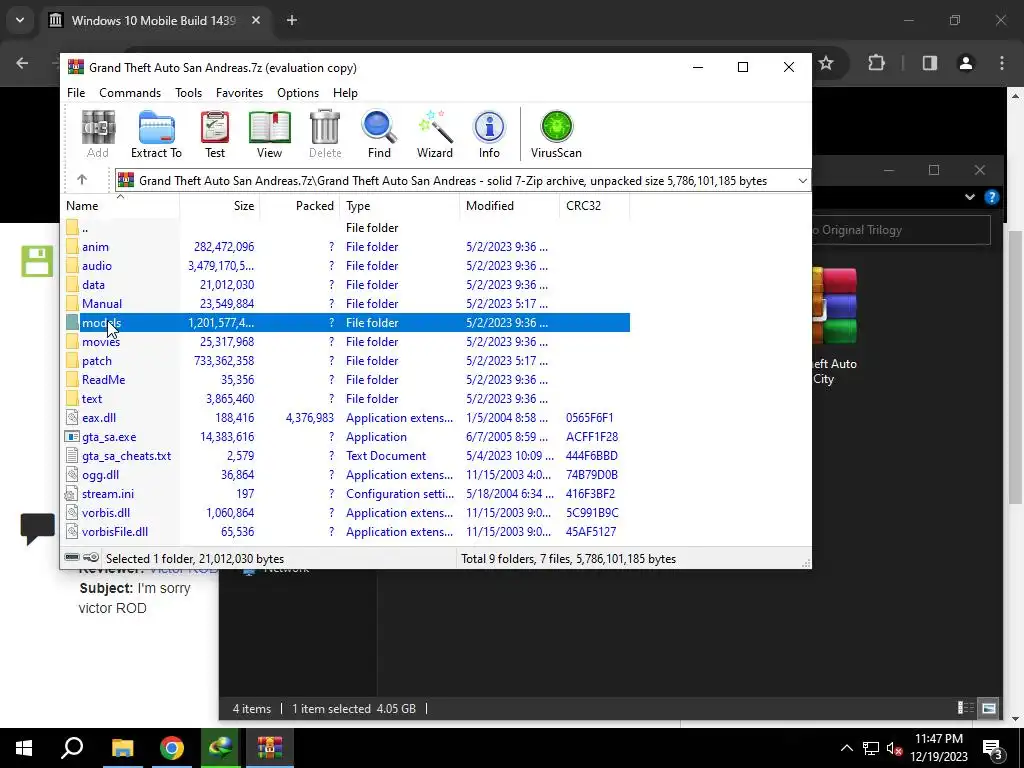The image size is (1024, 768).
Task: Open the Help menu
Action: pyautogui.click(x=345, y=93)
